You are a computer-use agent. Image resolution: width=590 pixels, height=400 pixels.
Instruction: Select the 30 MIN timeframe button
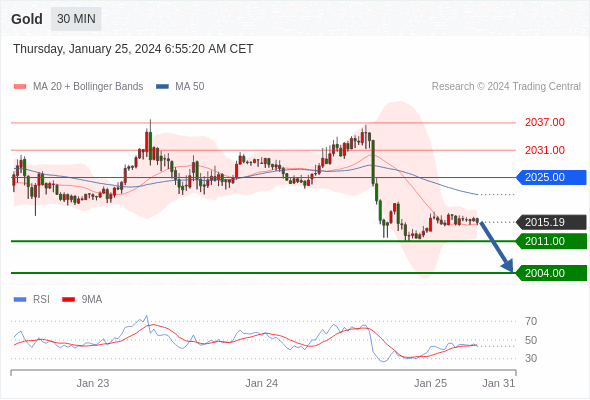(x=76, y=19)
